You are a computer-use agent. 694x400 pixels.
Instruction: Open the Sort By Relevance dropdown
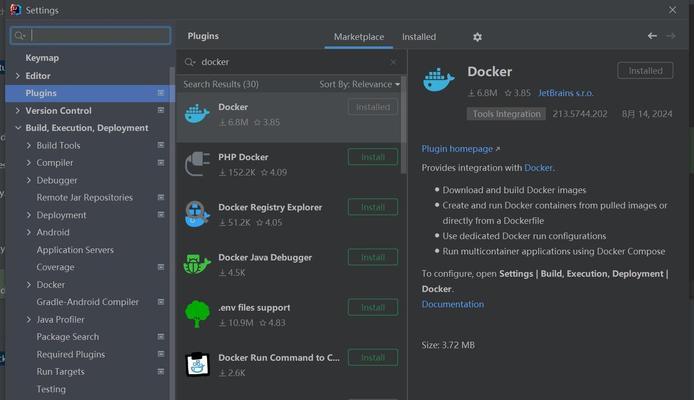(359, 84)
